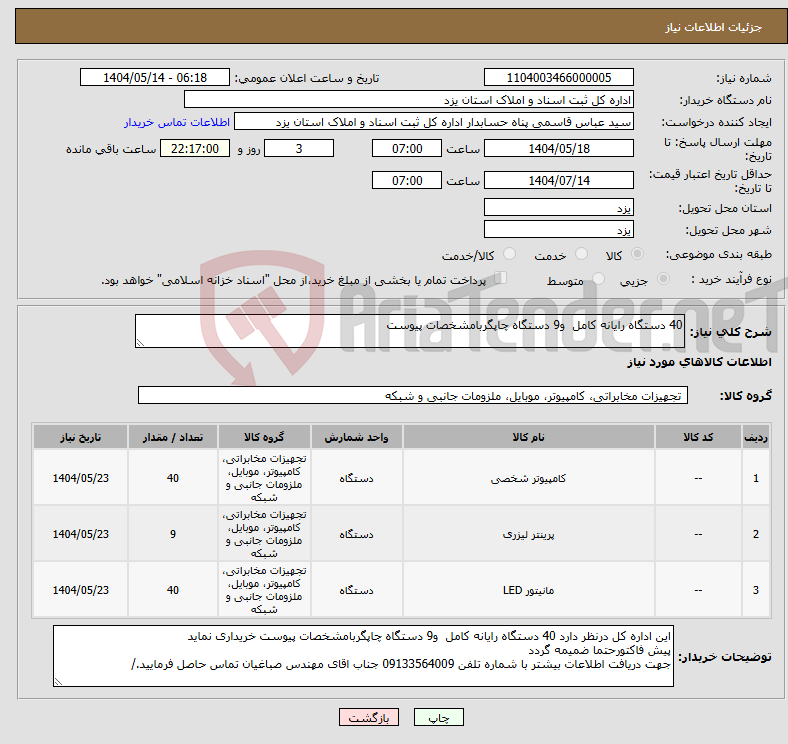Click the delivery province field یزد
The image size is (788, 744).
click(x=558, y=208)
